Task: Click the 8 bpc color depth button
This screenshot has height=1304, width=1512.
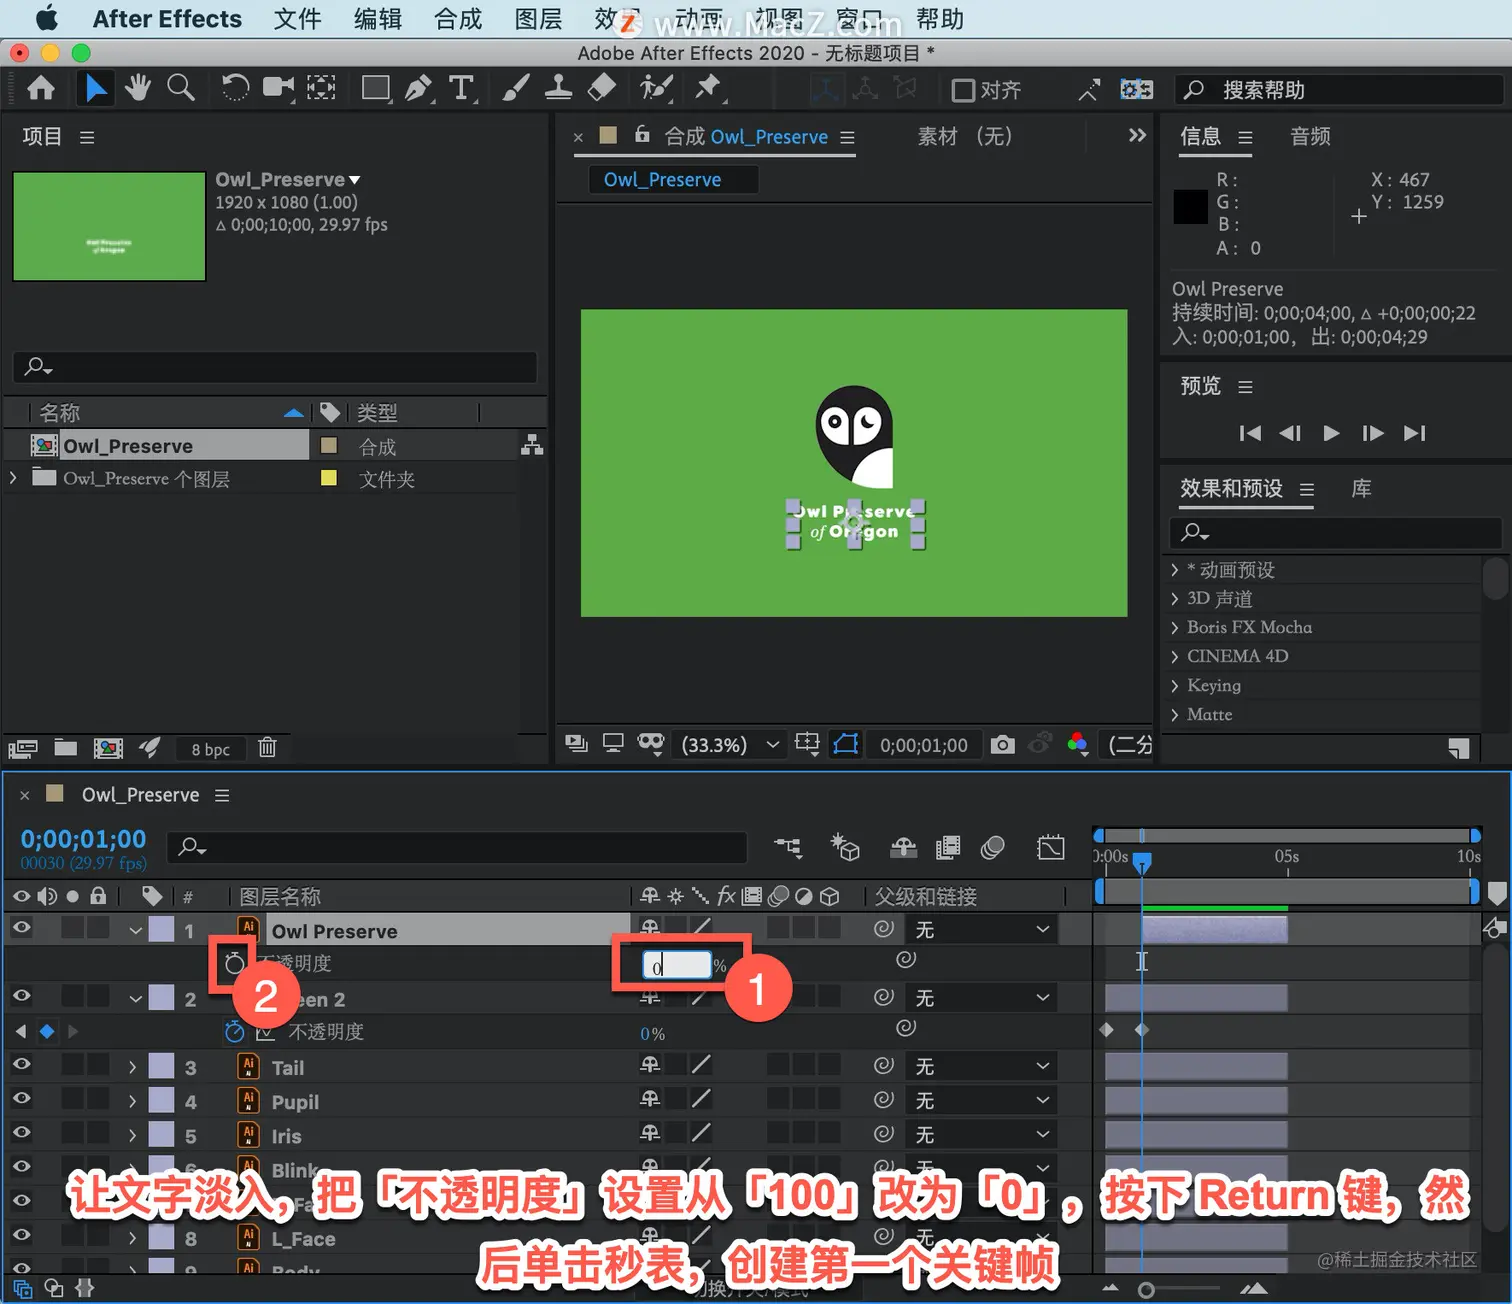Action: pos(210,749)
